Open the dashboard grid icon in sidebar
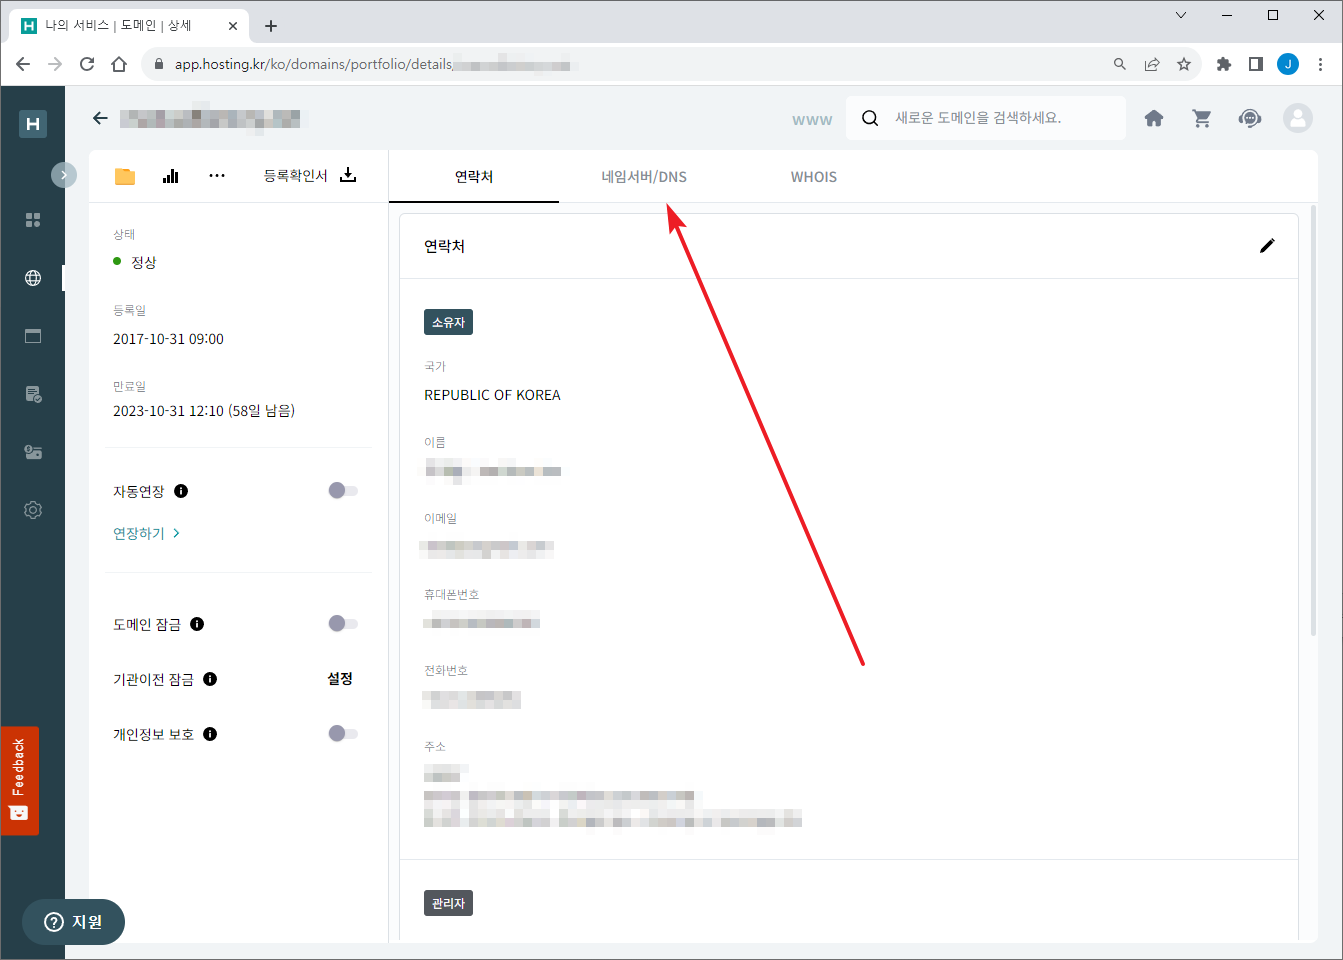Screen dimensions: 1343x960 pyautogui.click(x=33, y=220)
